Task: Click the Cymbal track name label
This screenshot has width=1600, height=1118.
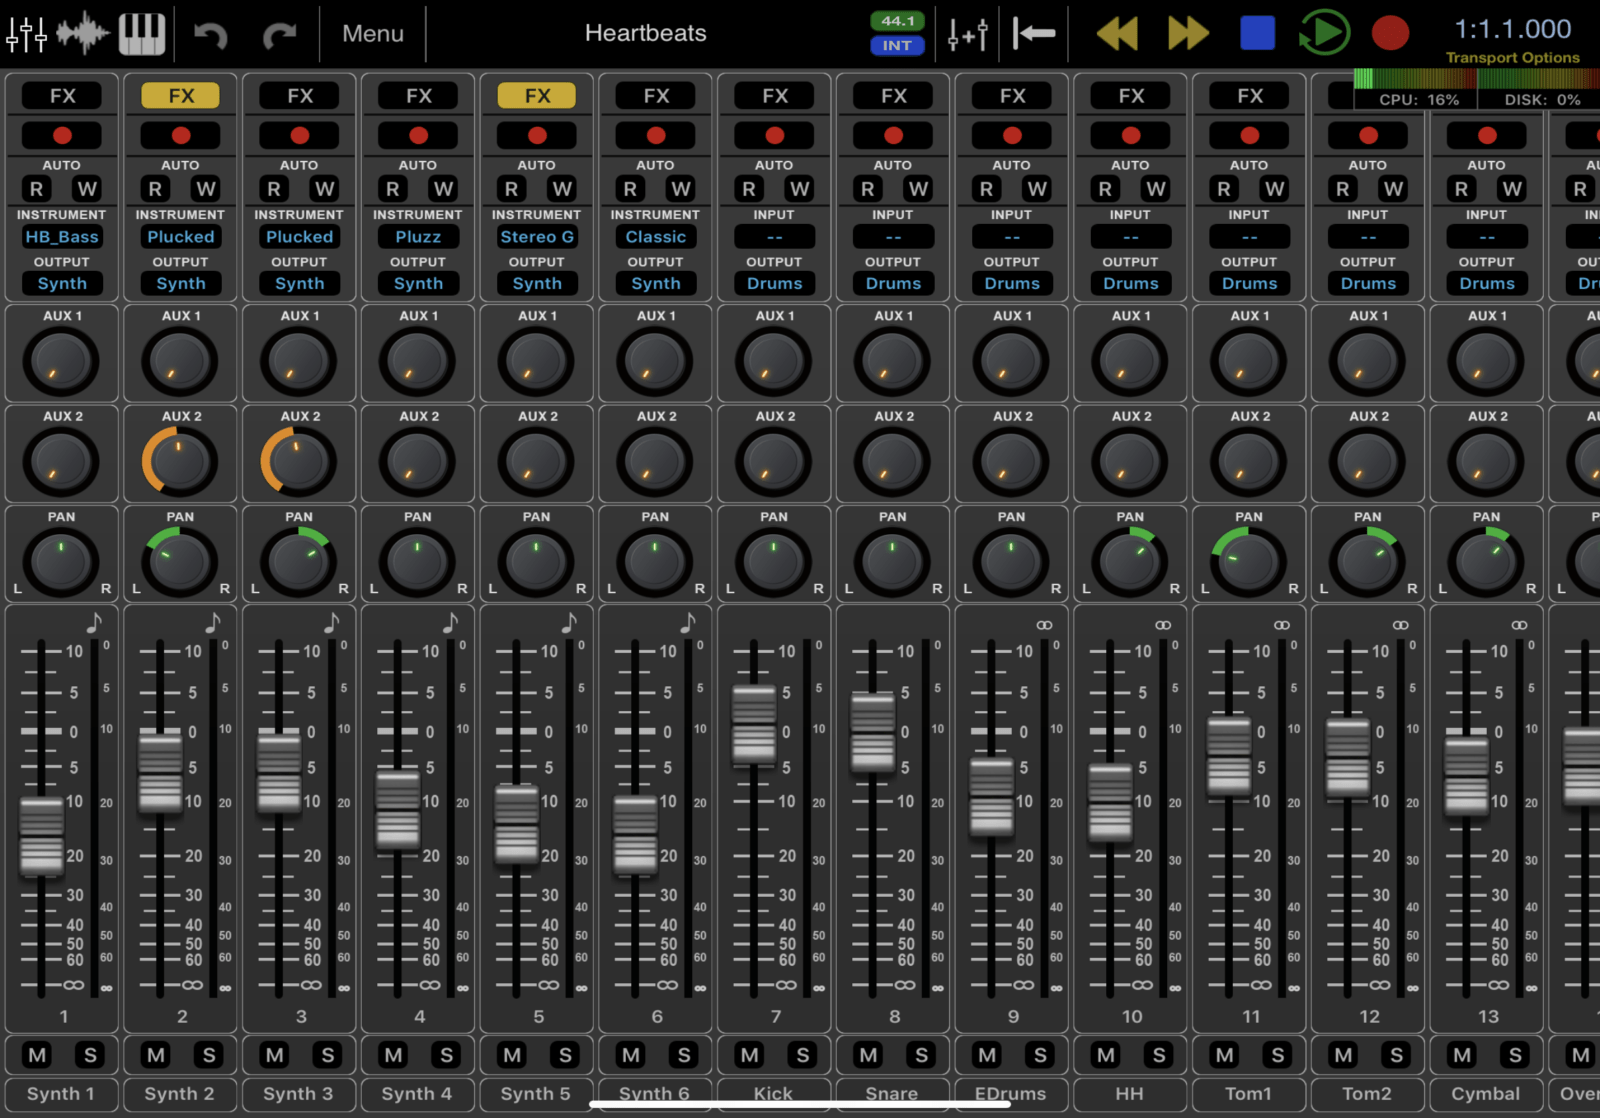Action: 1486,1094
